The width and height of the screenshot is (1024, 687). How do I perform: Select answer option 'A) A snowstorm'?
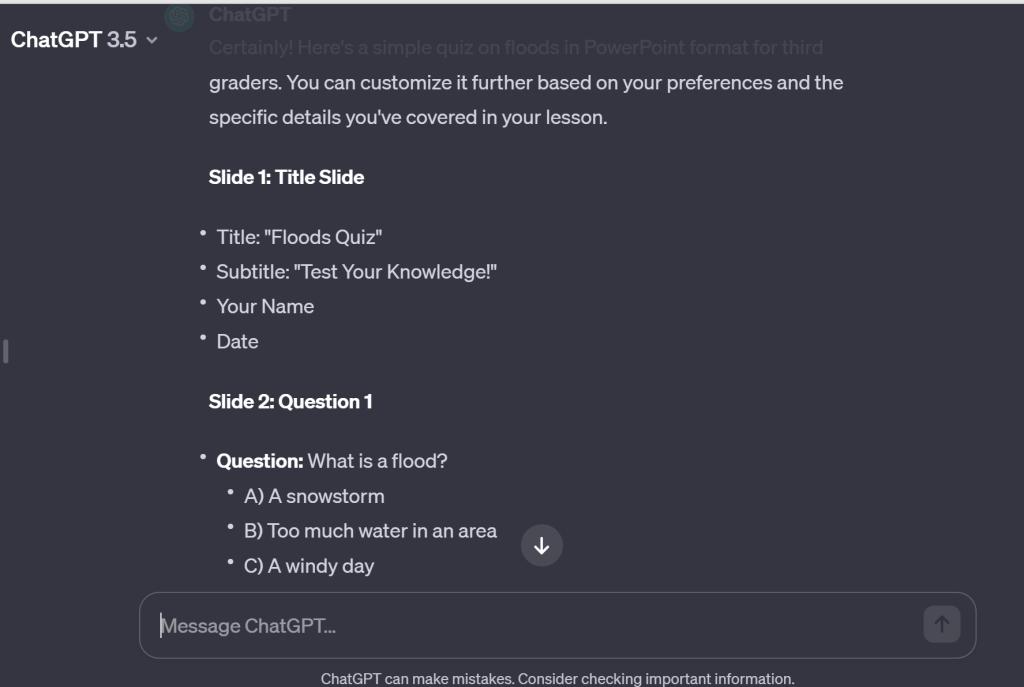point(314,496)
